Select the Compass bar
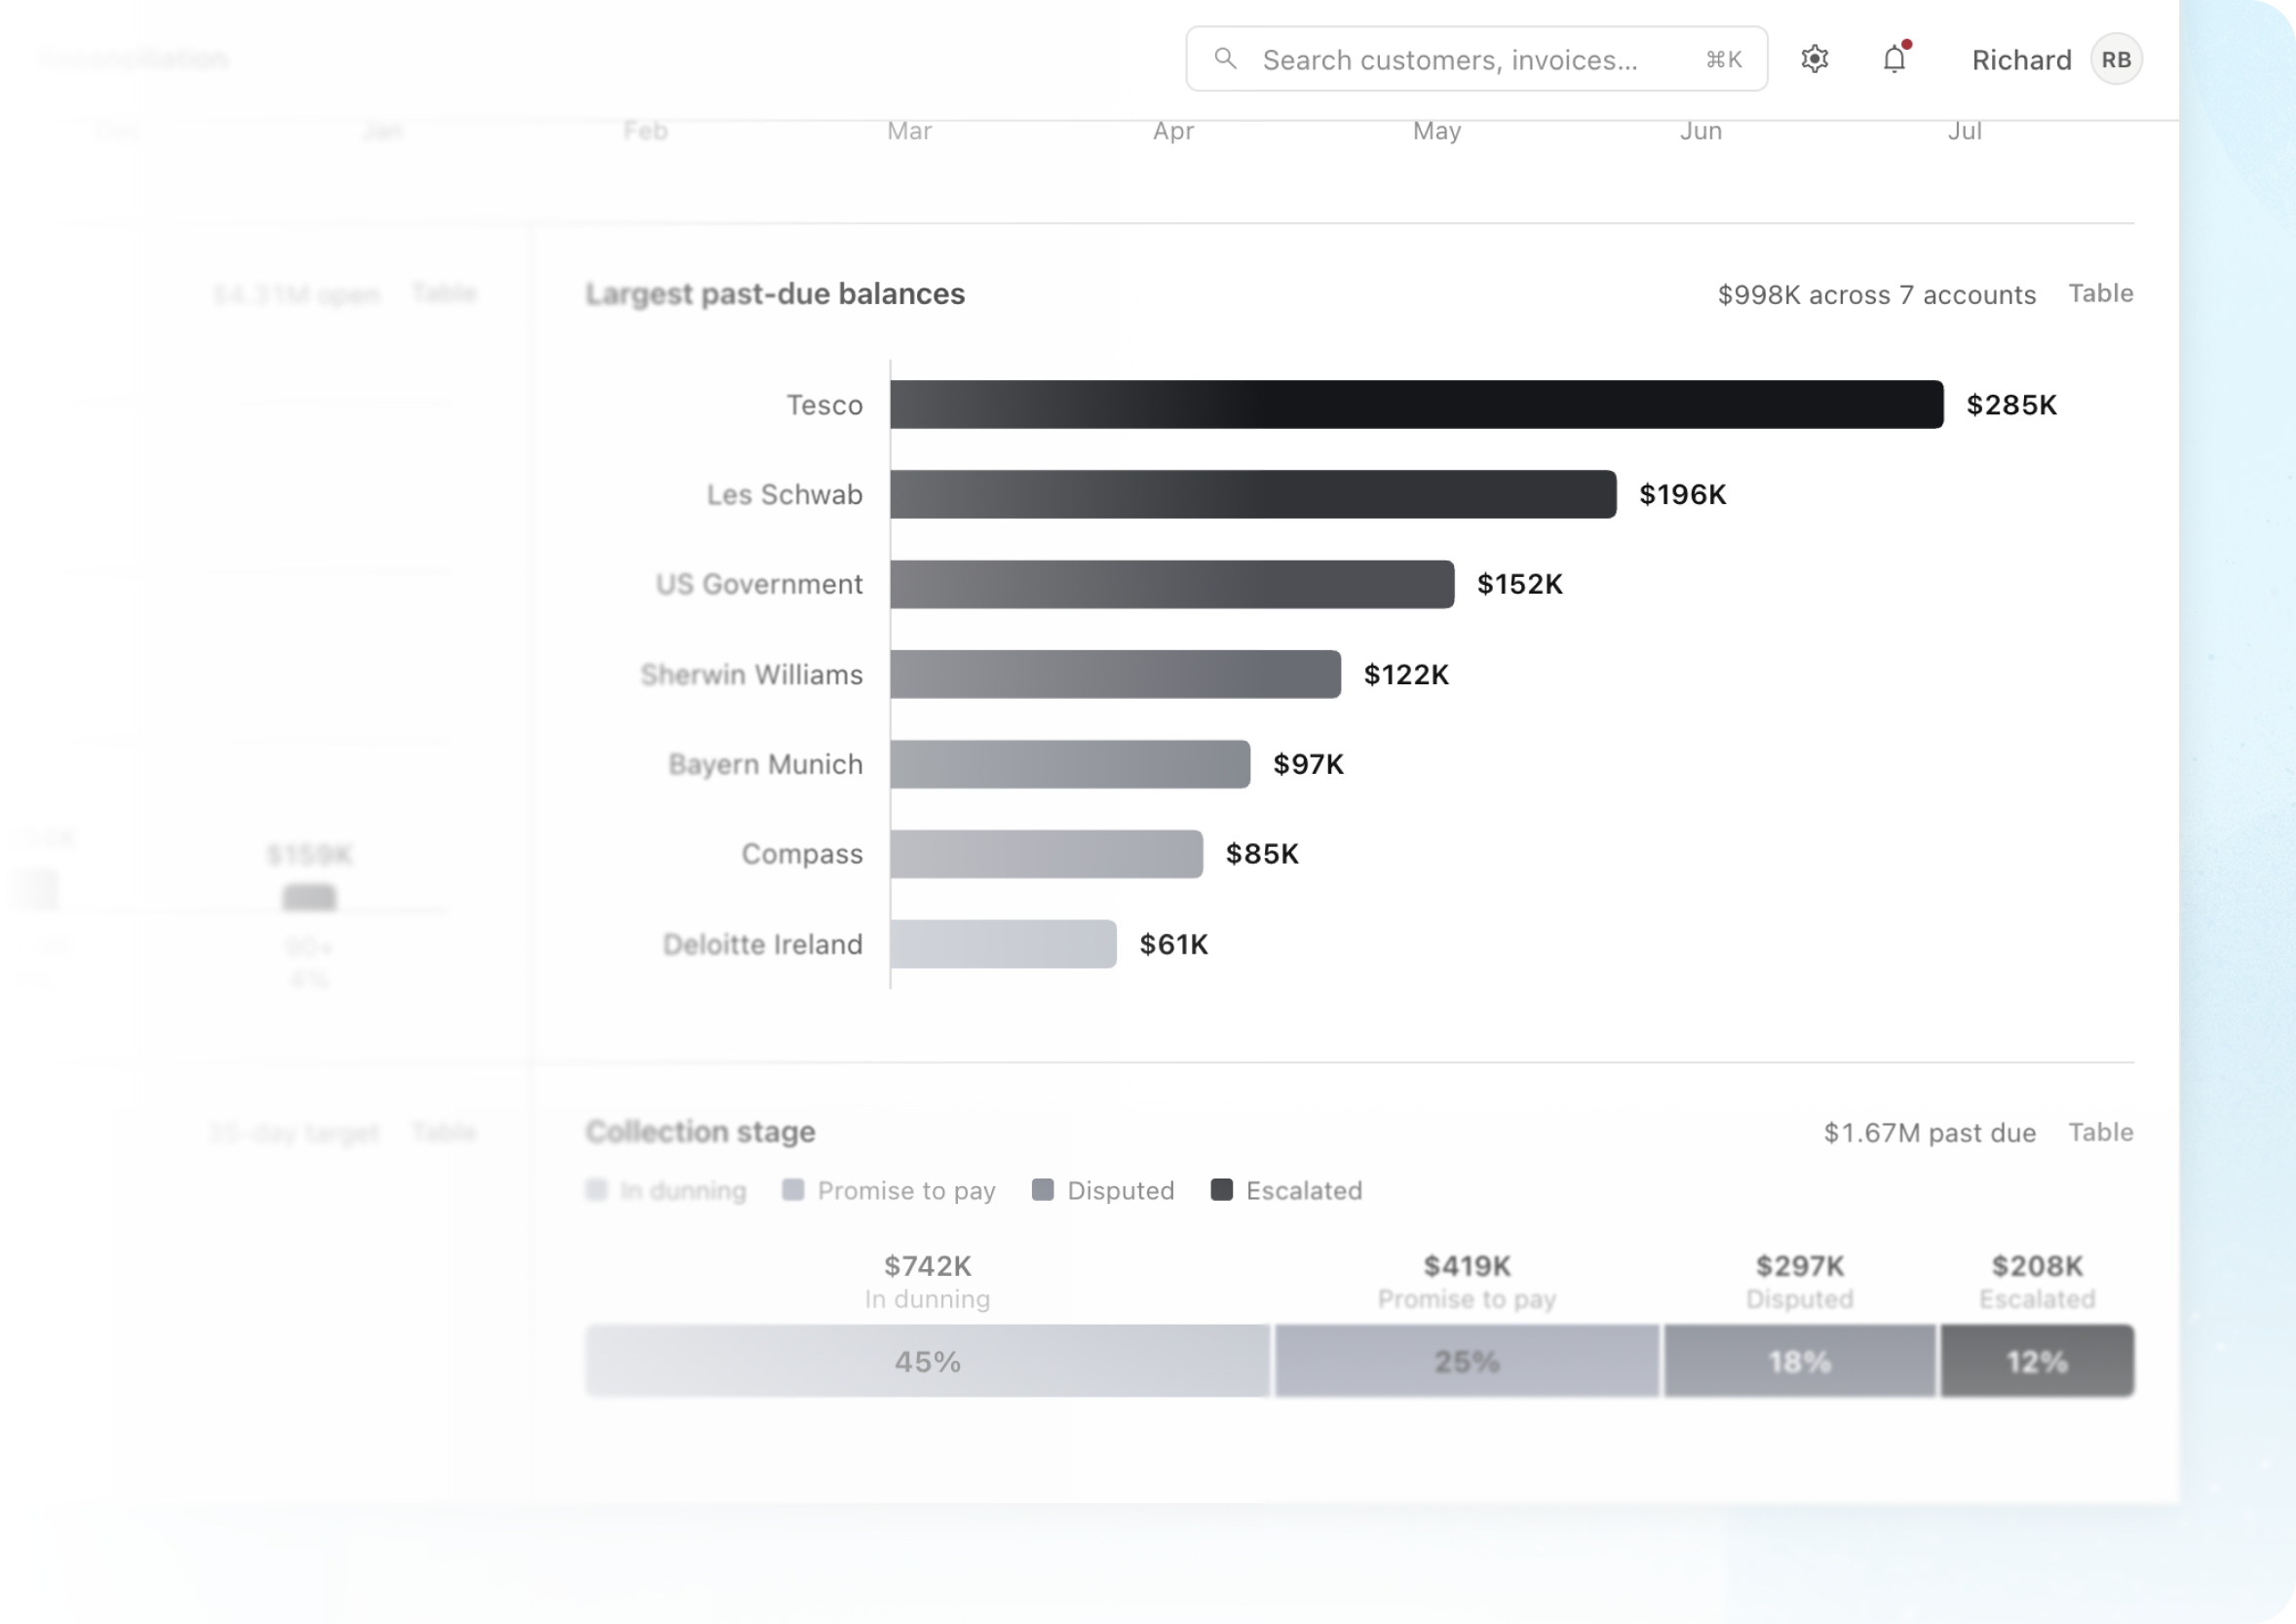 pos(1046,854)
